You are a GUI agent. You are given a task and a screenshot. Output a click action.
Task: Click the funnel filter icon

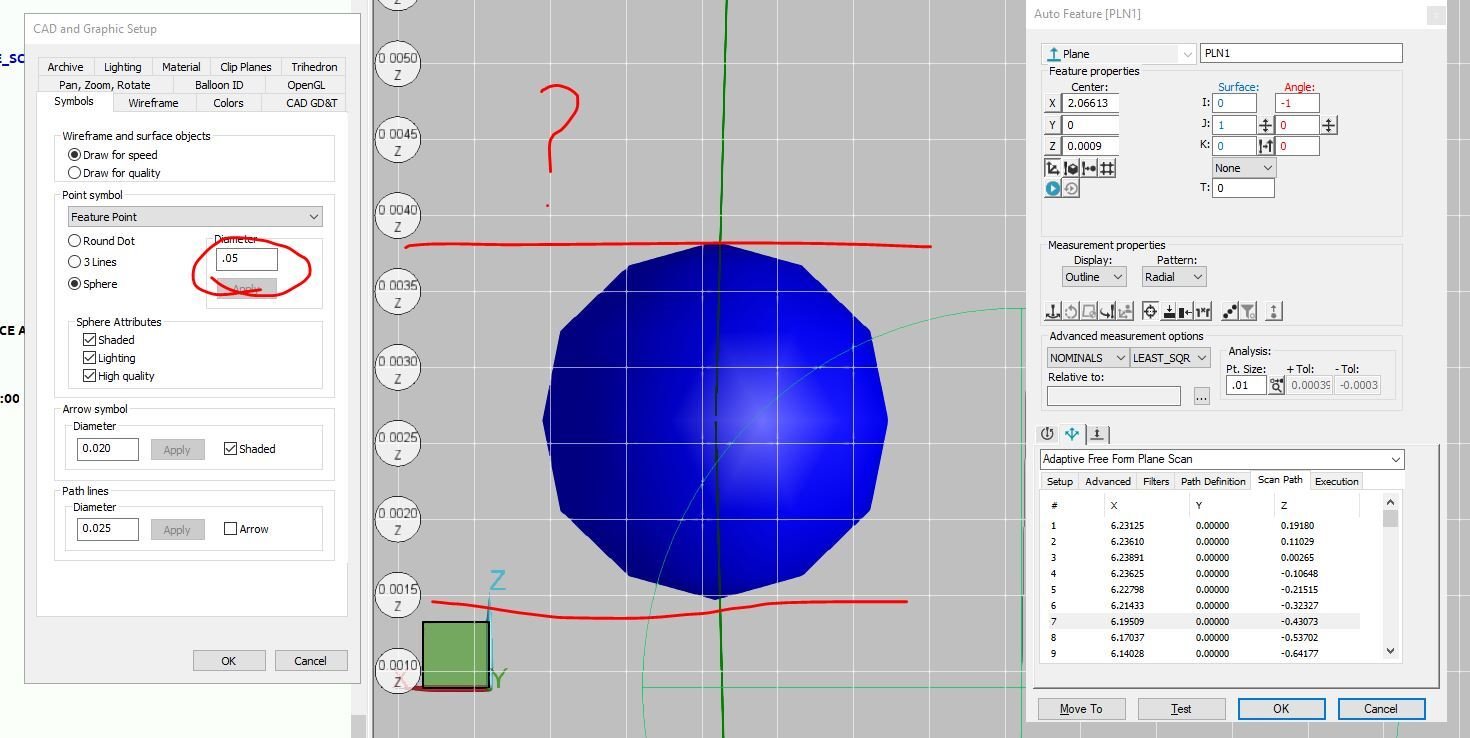(1247, 312)
